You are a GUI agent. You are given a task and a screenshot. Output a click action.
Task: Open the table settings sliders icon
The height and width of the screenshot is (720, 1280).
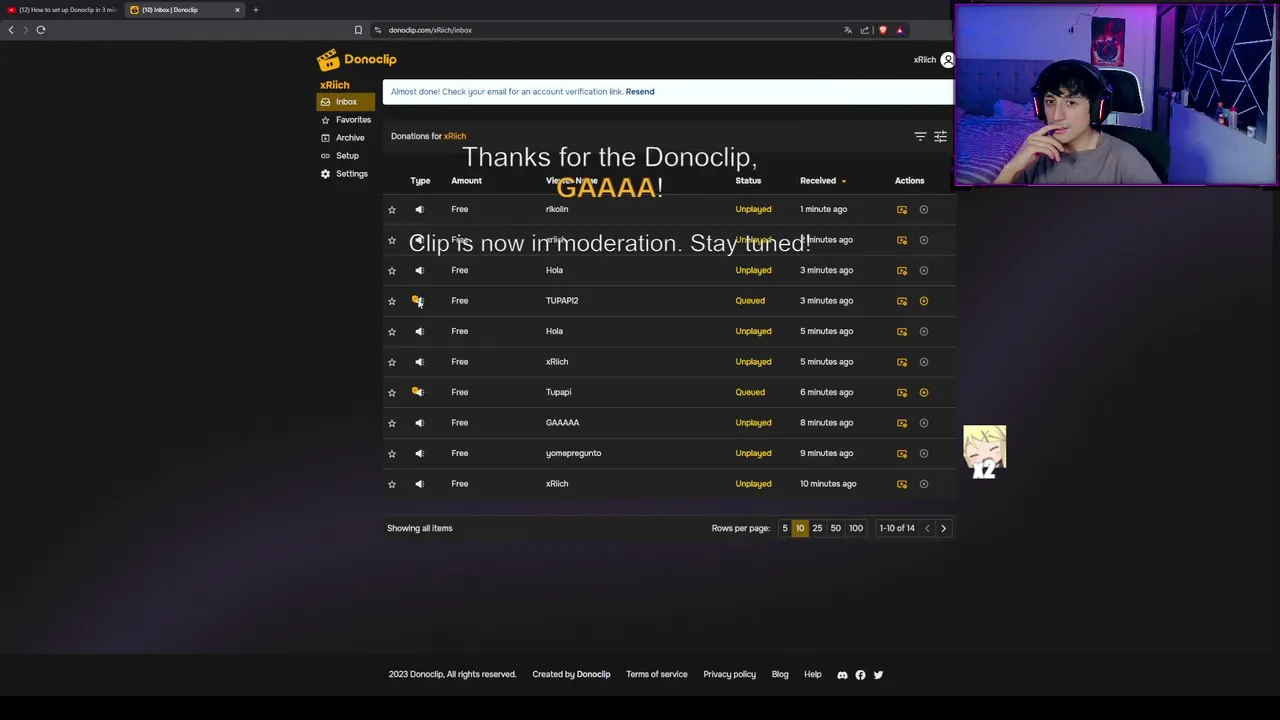click(x=940, y=136)
